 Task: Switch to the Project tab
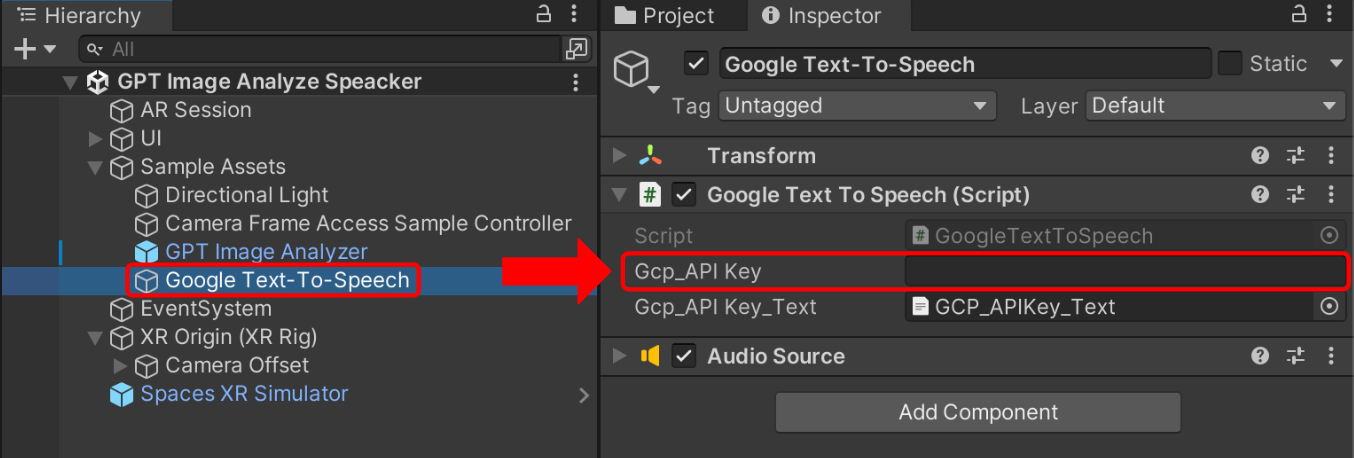665,15
